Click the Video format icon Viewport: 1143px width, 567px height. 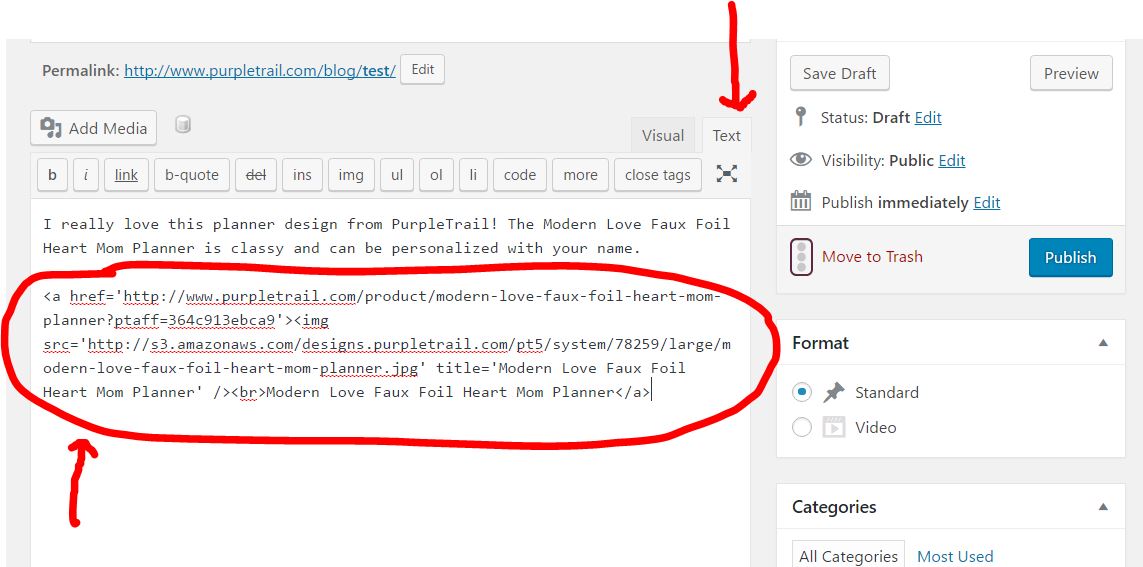pyautogui.click(x=833, y=427)
